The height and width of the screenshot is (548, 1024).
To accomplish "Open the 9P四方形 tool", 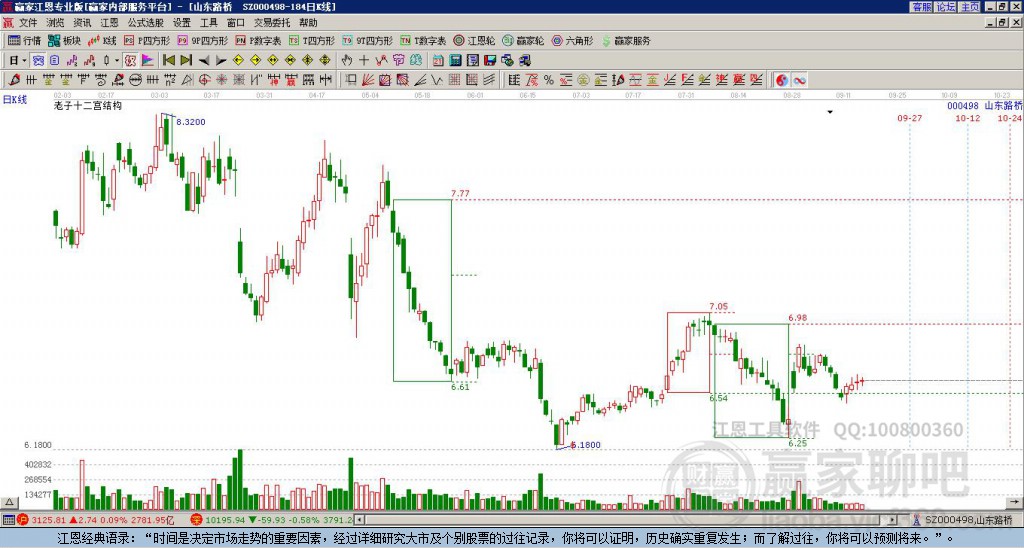I will [x=203, y=40].
